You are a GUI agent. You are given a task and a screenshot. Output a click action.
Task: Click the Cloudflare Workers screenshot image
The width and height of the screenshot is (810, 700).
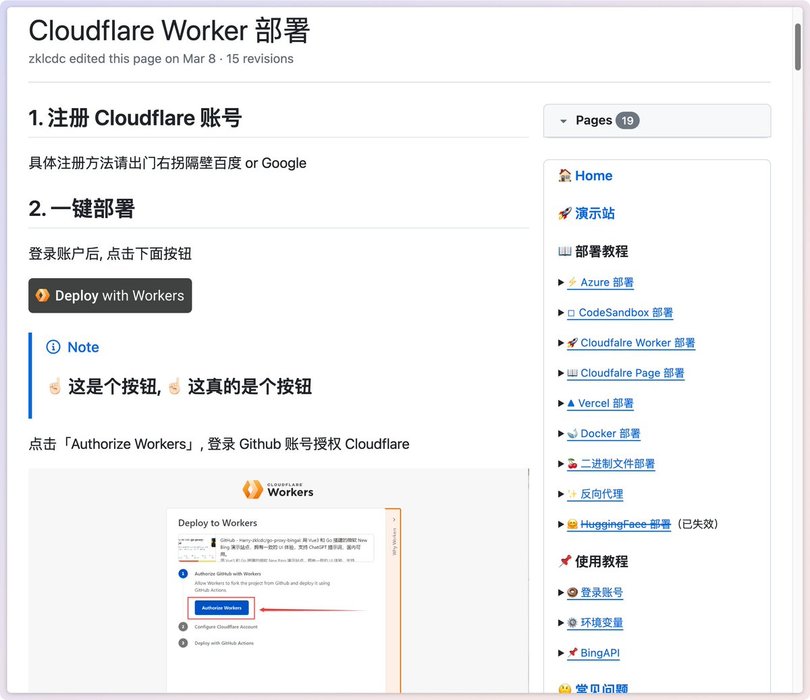click(x=279, y=580)
